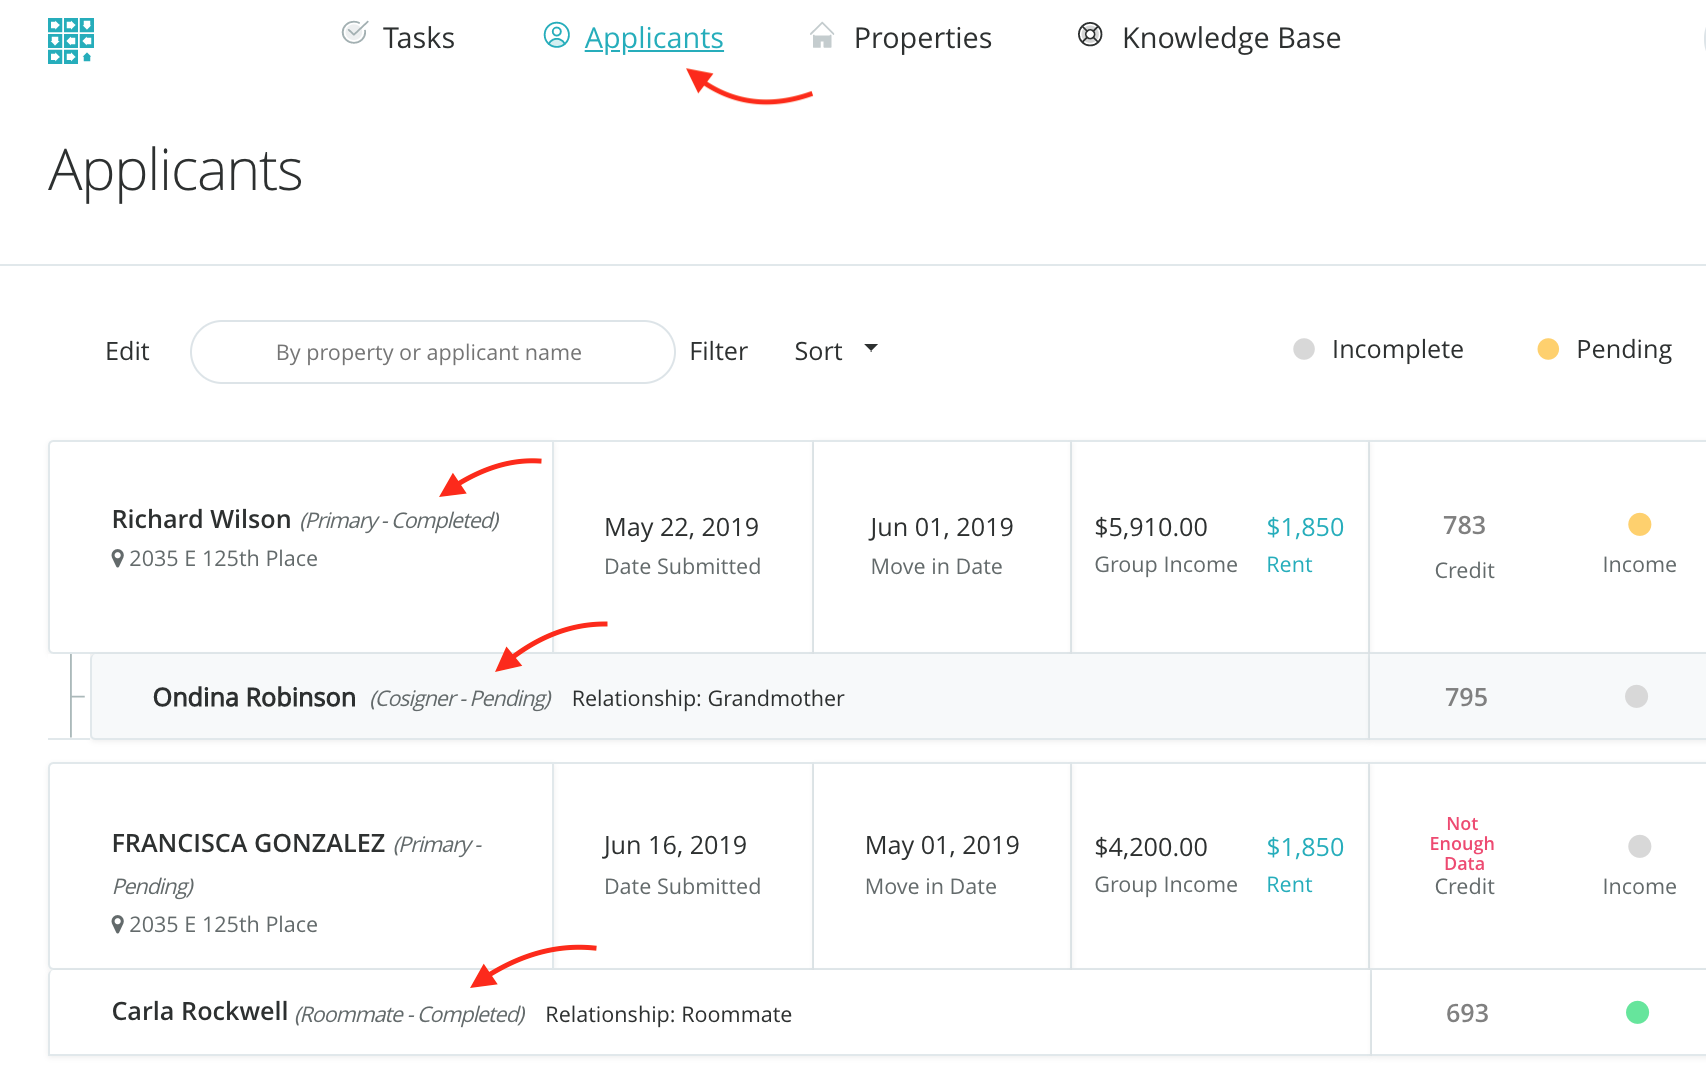Click the Knowledge Base lifebuoy icon
Image resolution: width=1706 pixels, height=1074 pixels.
pos(1089,35)
